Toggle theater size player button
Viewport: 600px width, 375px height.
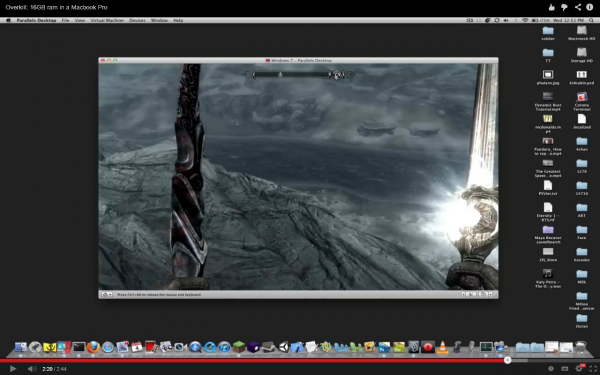(565, 368)
